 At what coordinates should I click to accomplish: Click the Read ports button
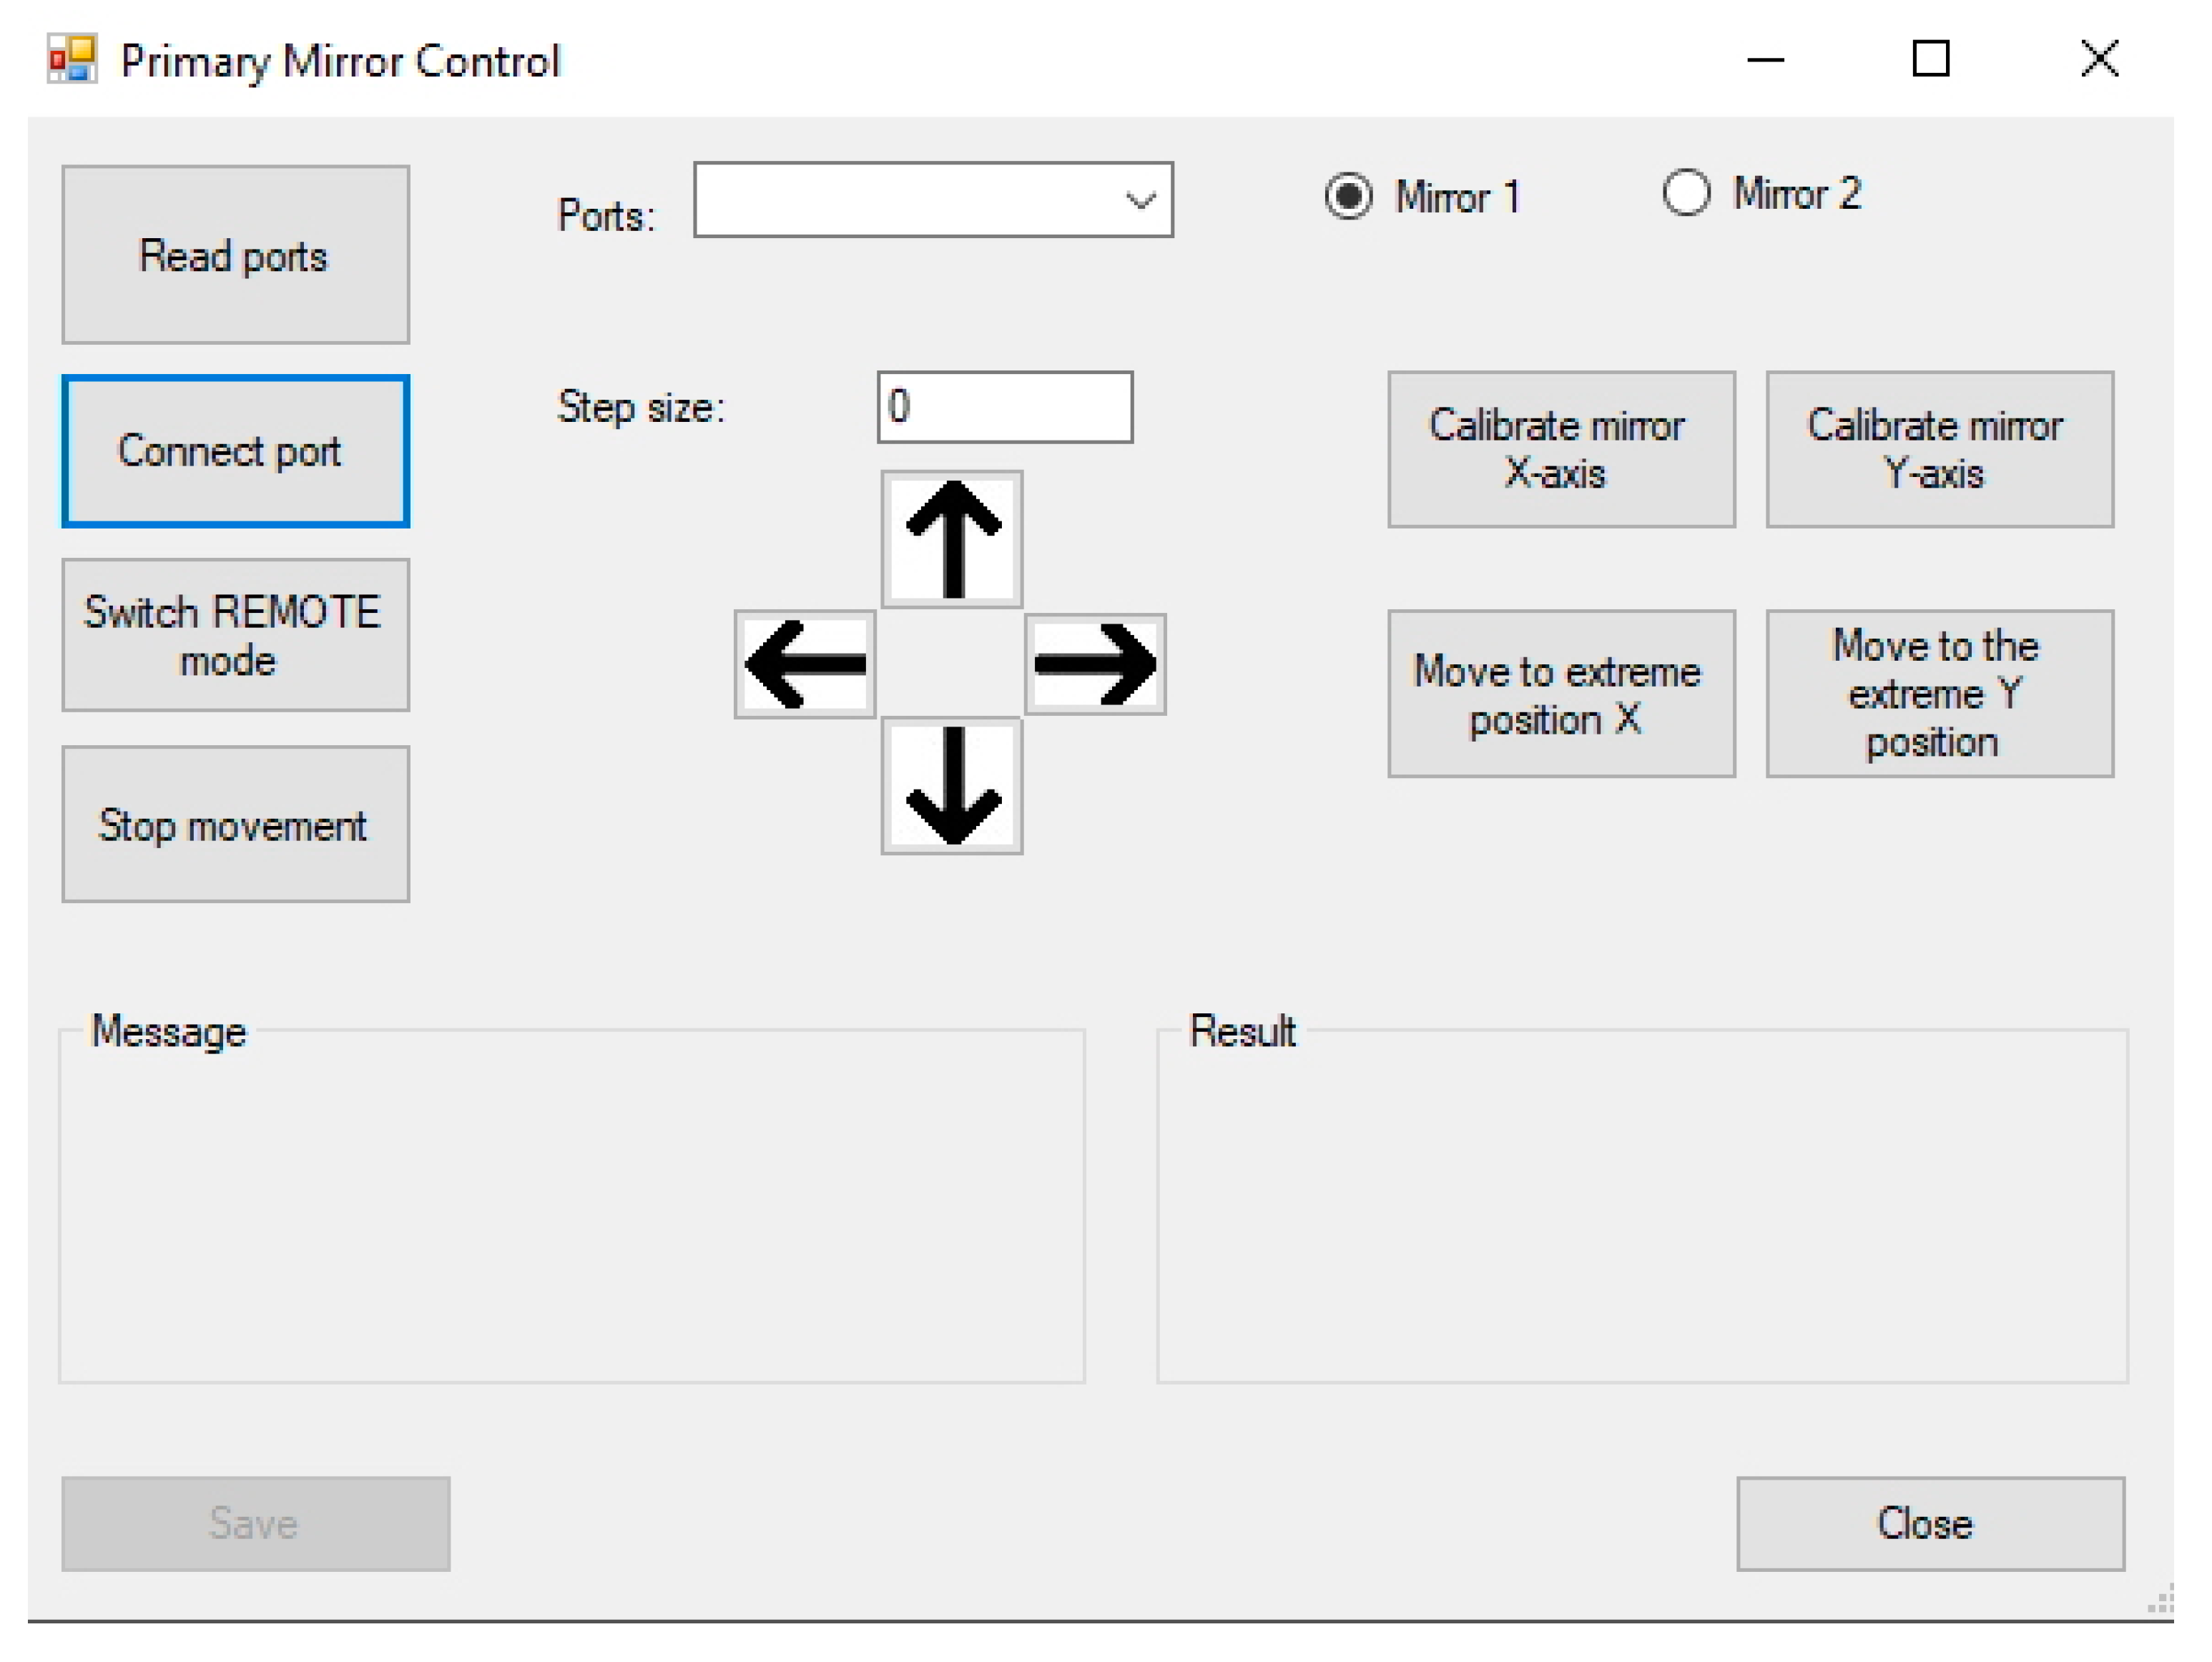click(235, 255)
